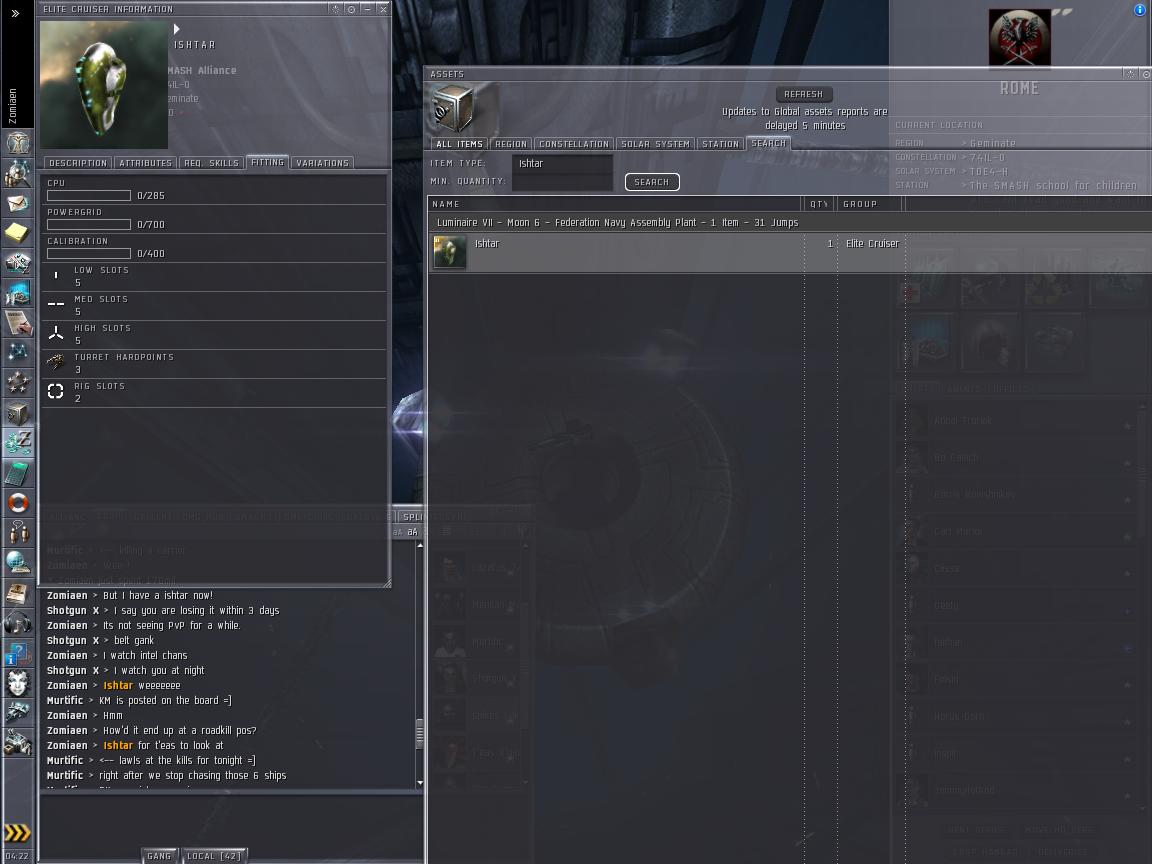Click the Assets window safe-box icon
The image size is (1152, 864).
[x=453, y=109]
